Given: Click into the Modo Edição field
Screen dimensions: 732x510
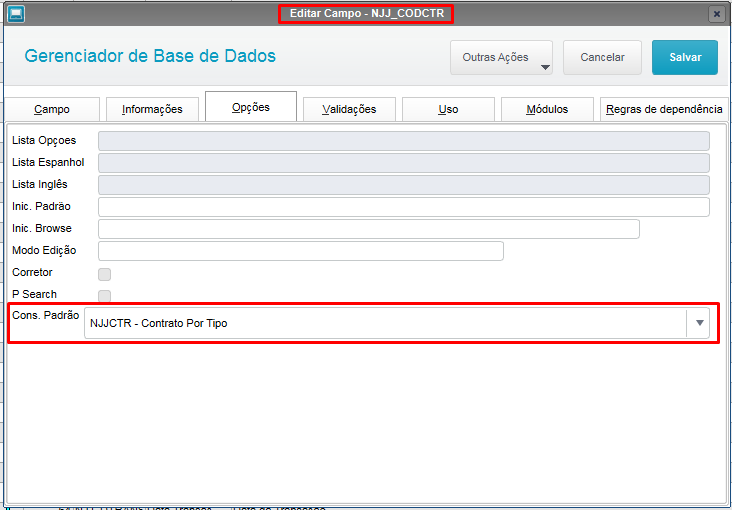Looking at the screenshot, I should (x=301, y=251).
